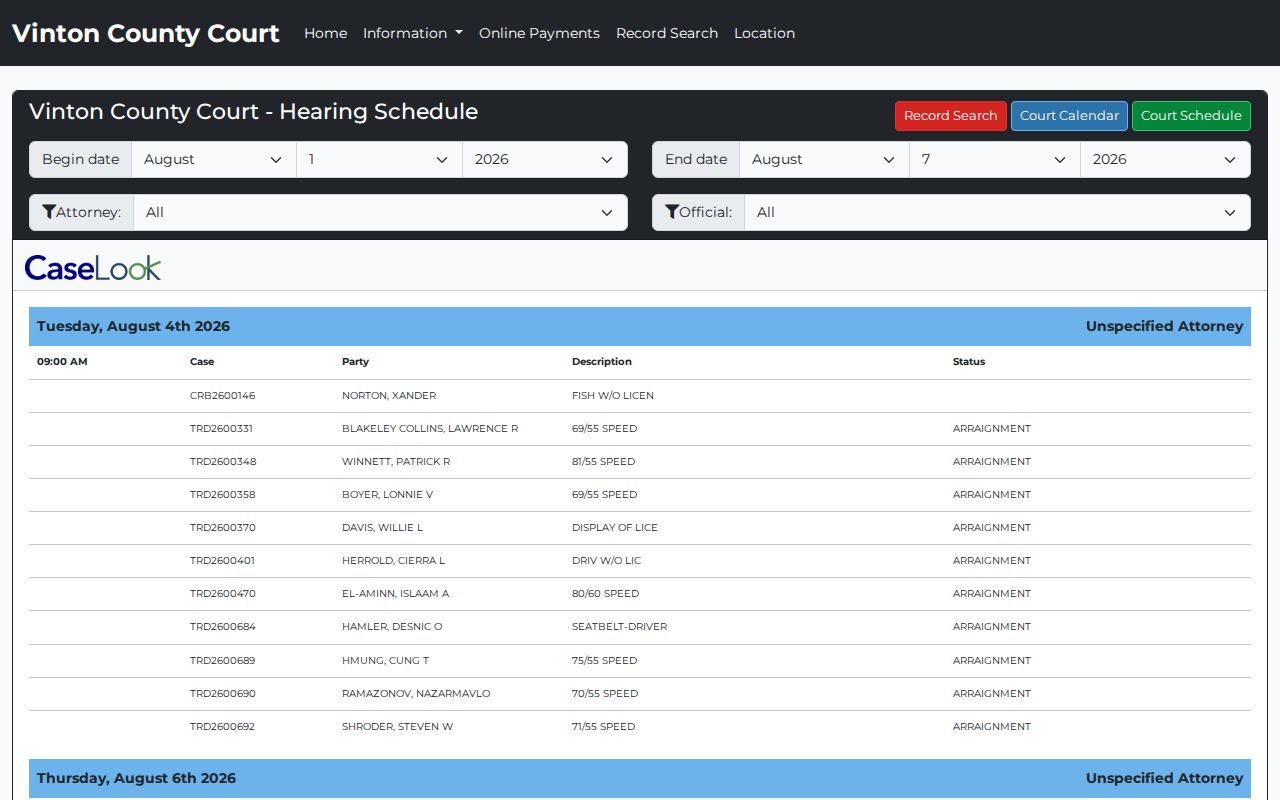Click the green Court Schedule button
This screenshot has width=1280, height=800.
click(x=1191, y=116)
